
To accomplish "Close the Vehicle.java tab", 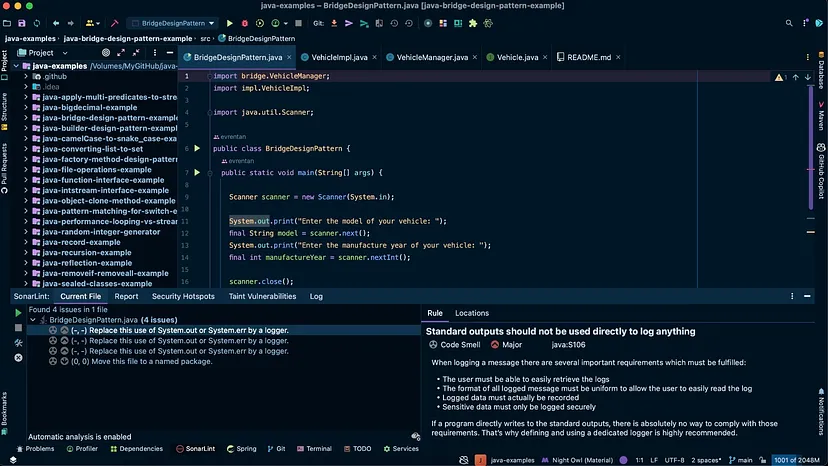I will (x=545, y=57).
